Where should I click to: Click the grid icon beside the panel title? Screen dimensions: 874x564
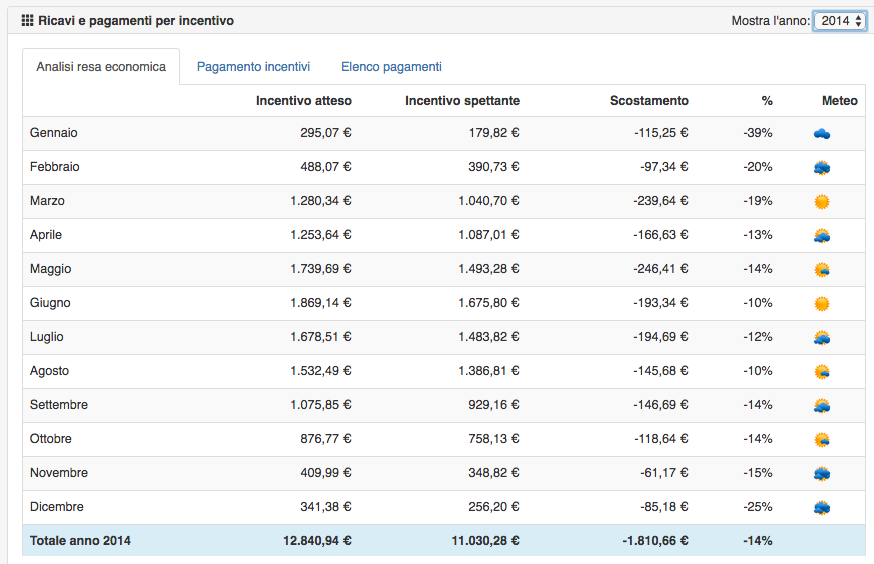point(27,20)
